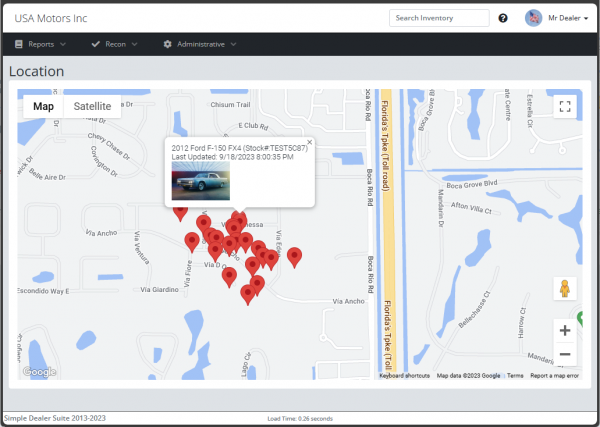The width and height of the screenshot is (600, 427).
Task: Zoom in on the map
Action: tap(565, 330)
